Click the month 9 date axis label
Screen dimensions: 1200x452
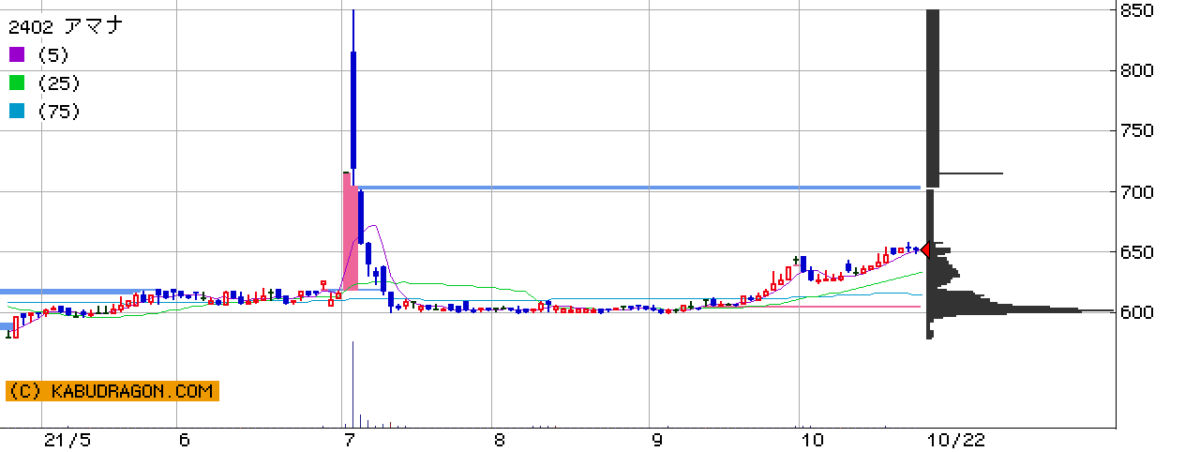point(657,439)
